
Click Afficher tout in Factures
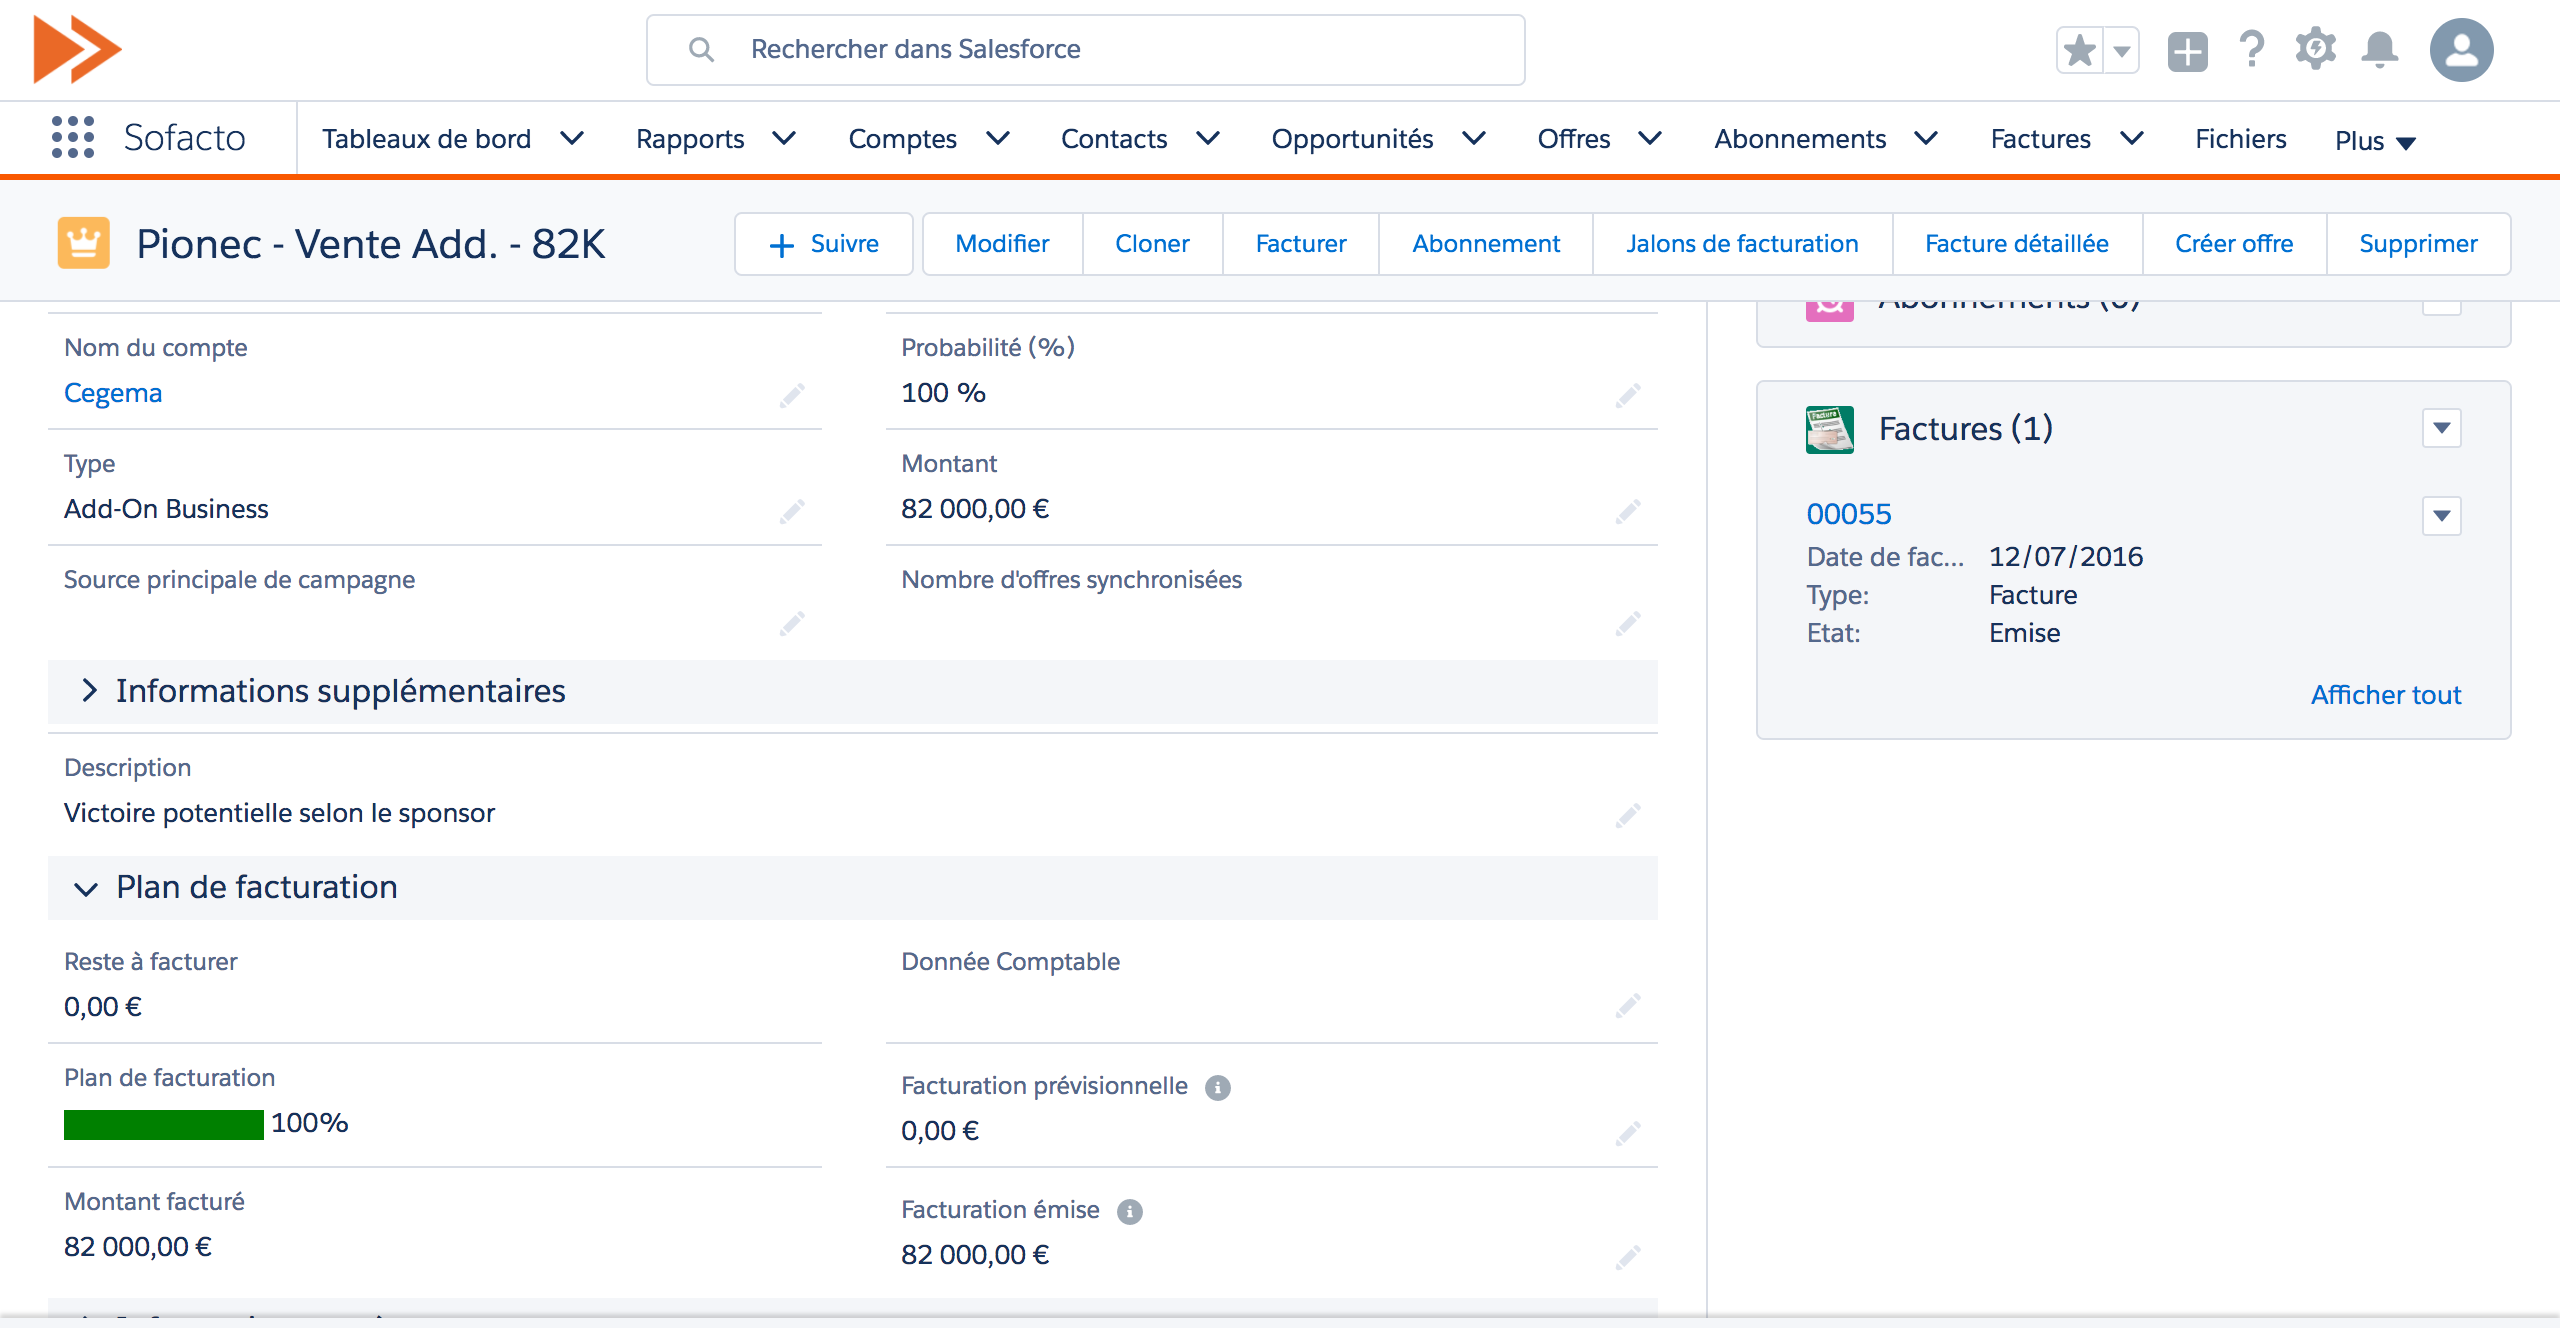[x=2386, y=695]
